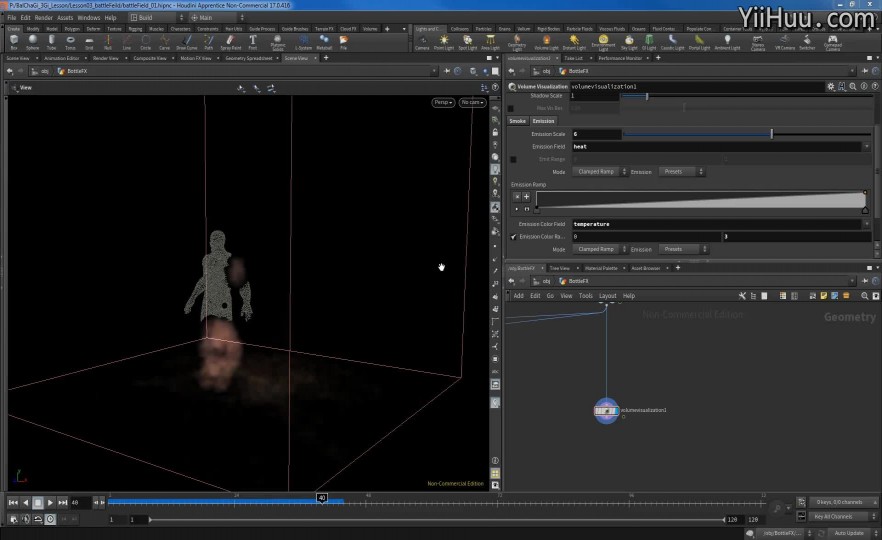This screenshot has width=882, height=540.
Task: Click the current frame marker on timeline
Action: coord(322,498)
